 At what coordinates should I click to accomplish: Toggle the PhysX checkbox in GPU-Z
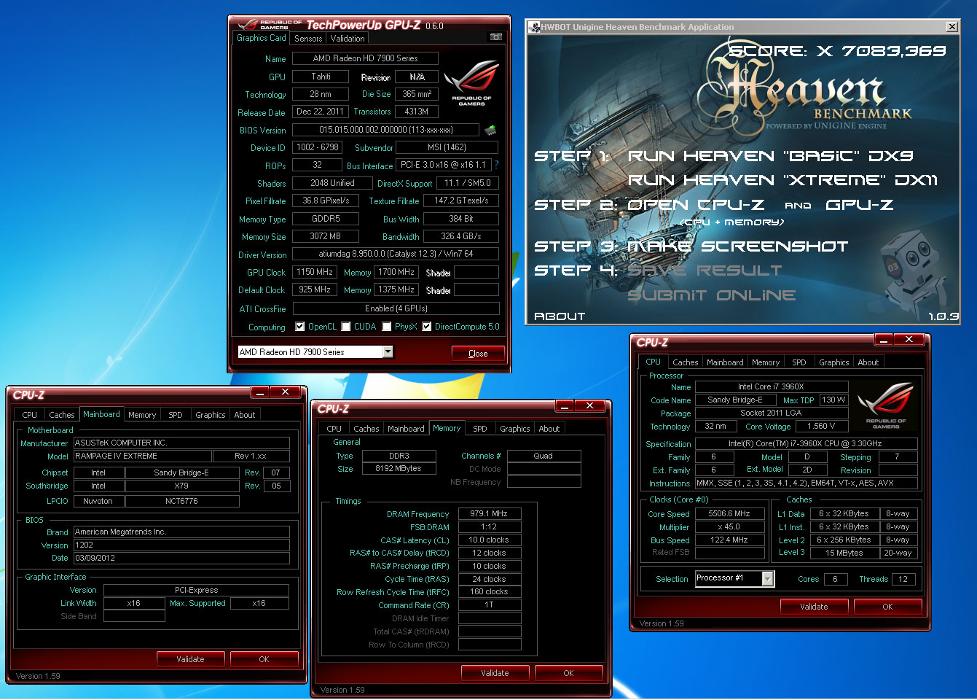pyautogui.click(x=386, y=326)
